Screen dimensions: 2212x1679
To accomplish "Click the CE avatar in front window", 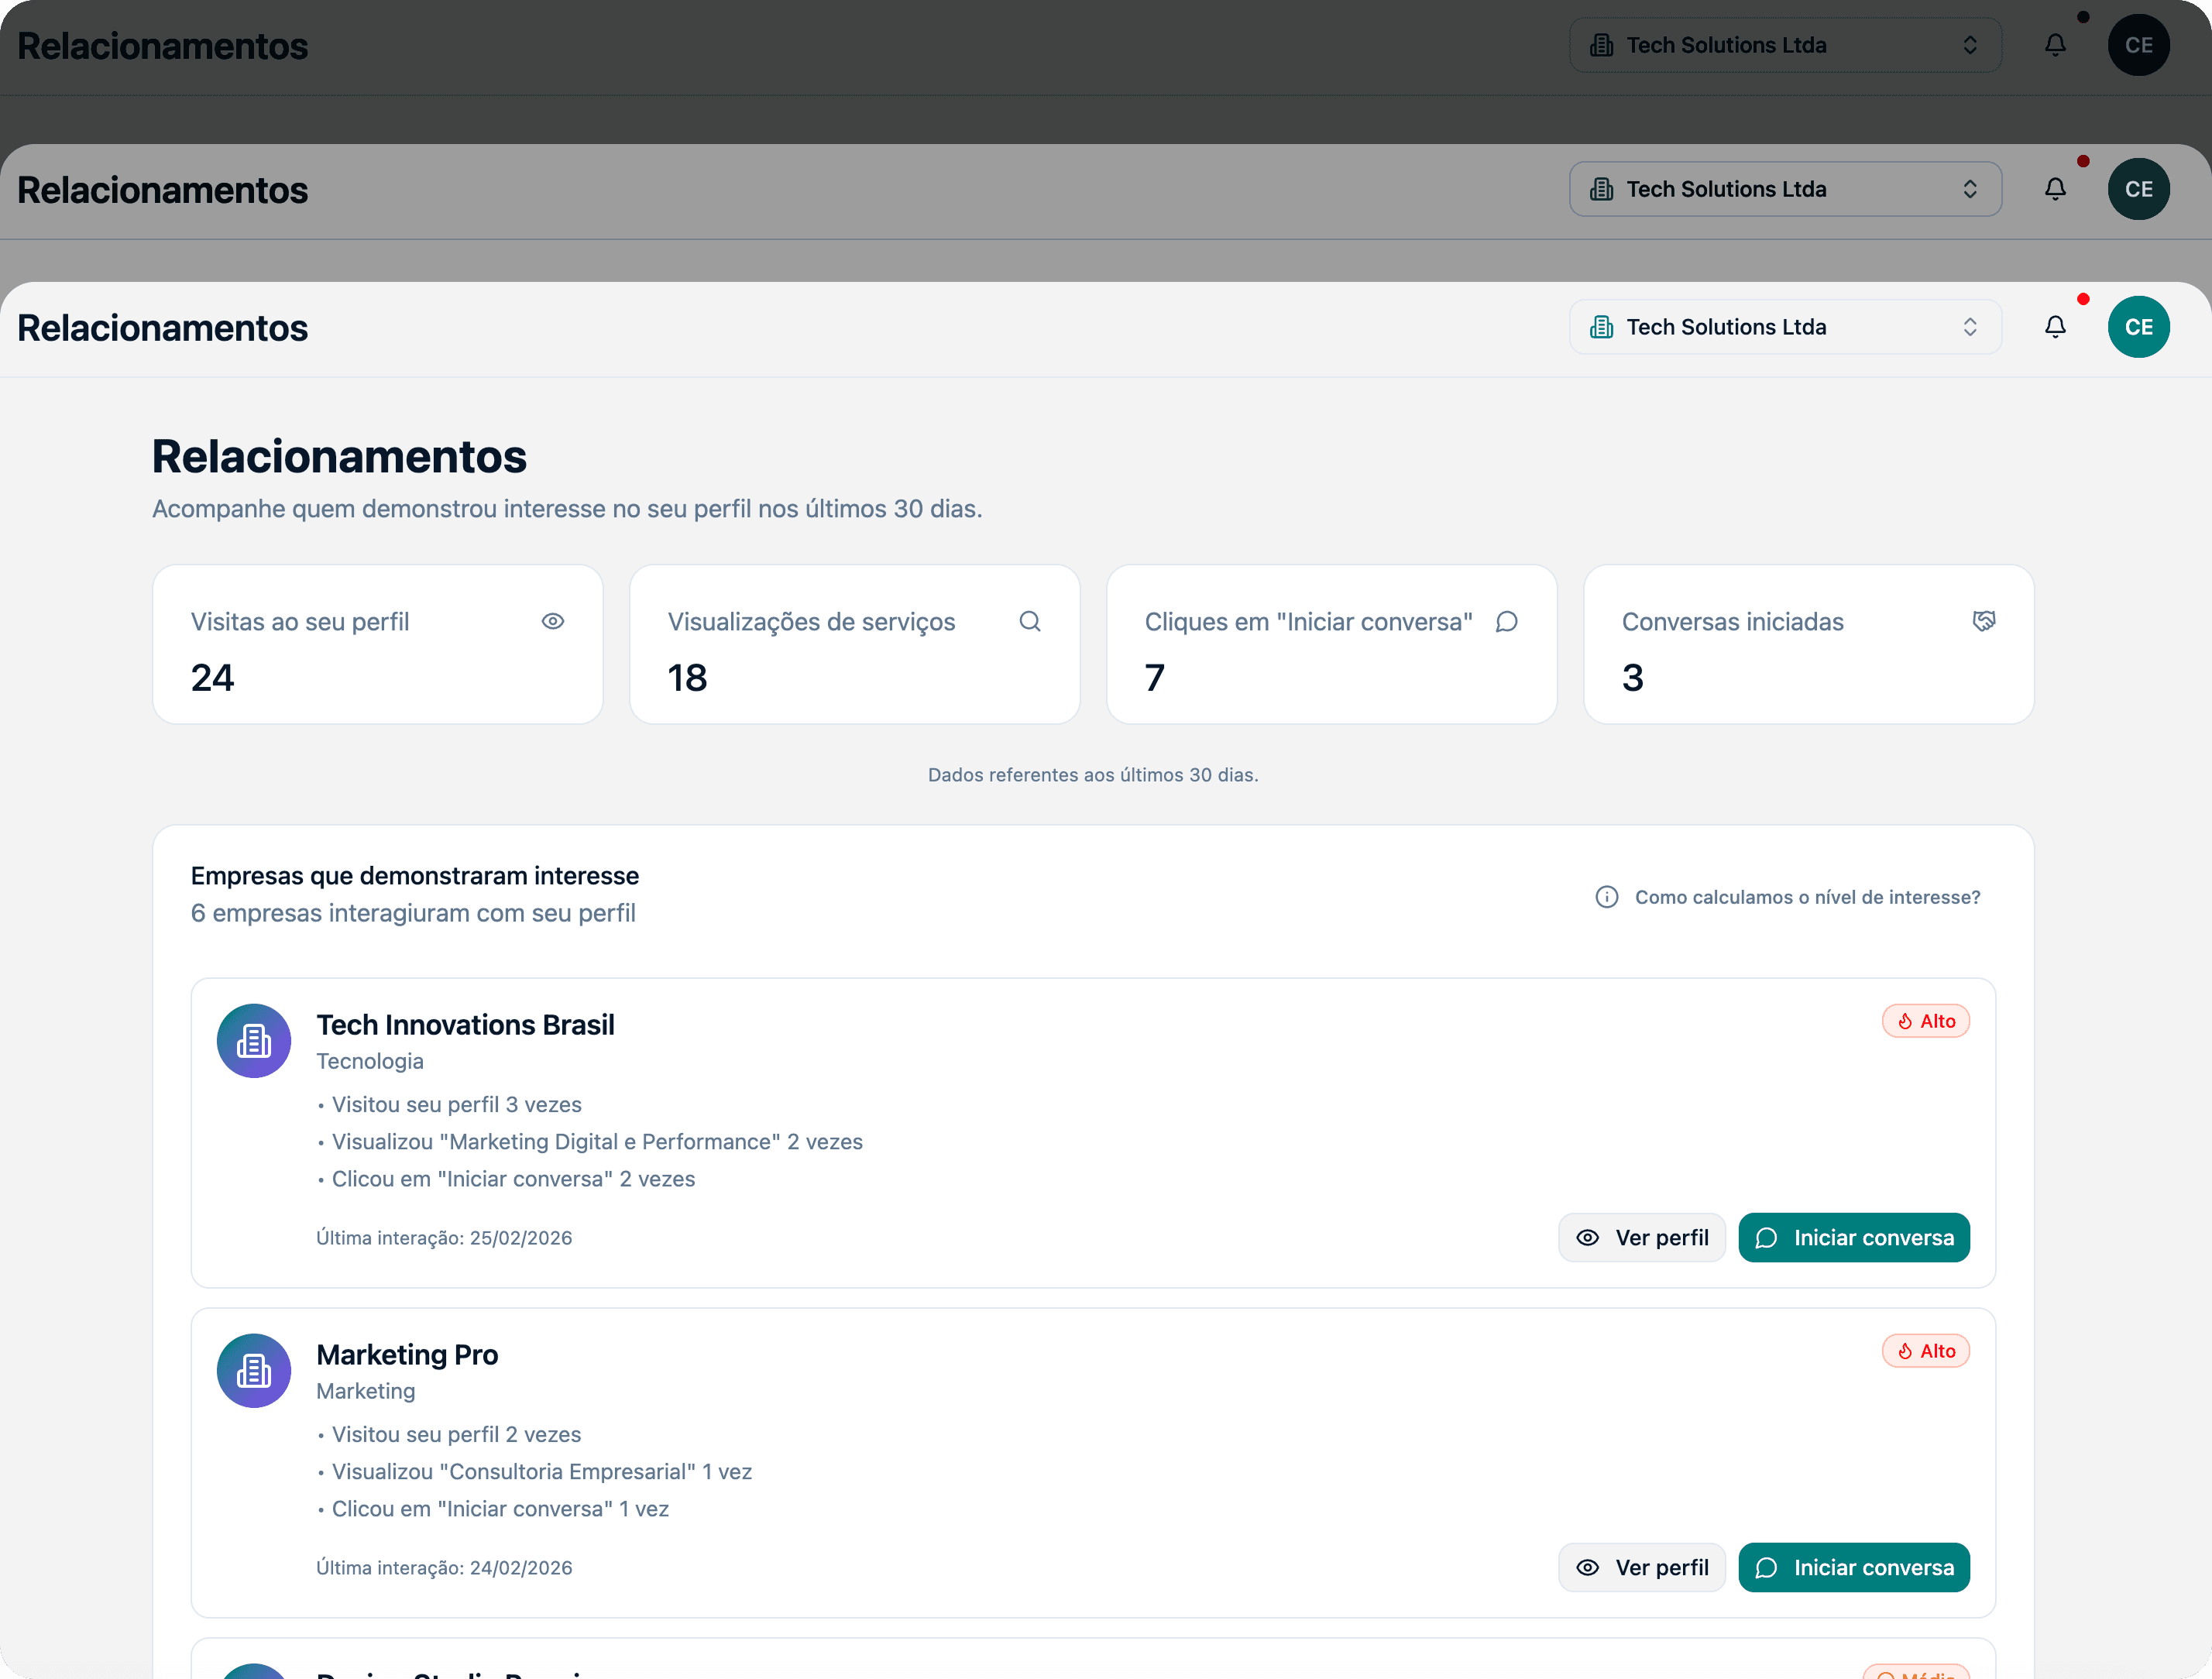I will click(x=2138, y=327).
